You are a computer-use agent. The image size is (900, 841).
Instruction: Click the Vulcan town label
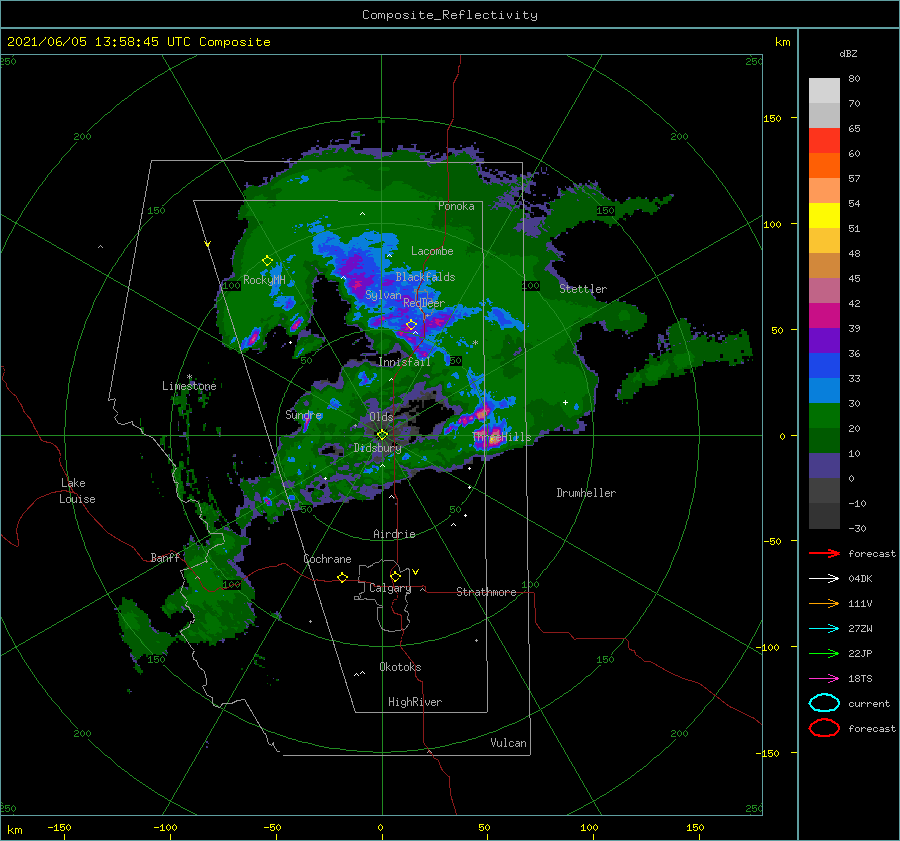click(509, 743)
